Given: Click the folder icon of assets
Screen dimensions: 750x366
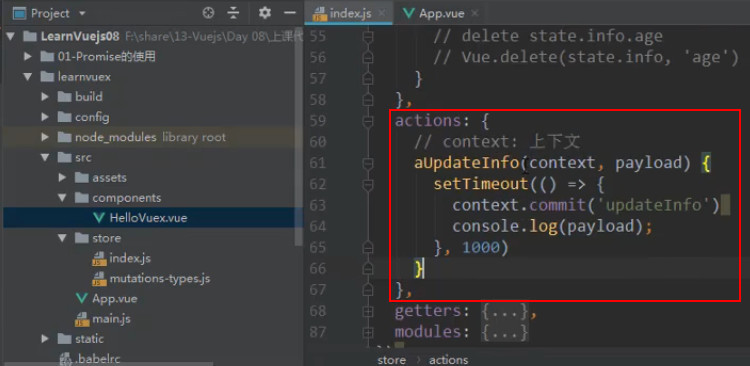Looking at the screenshot, I should coord(81,177).
